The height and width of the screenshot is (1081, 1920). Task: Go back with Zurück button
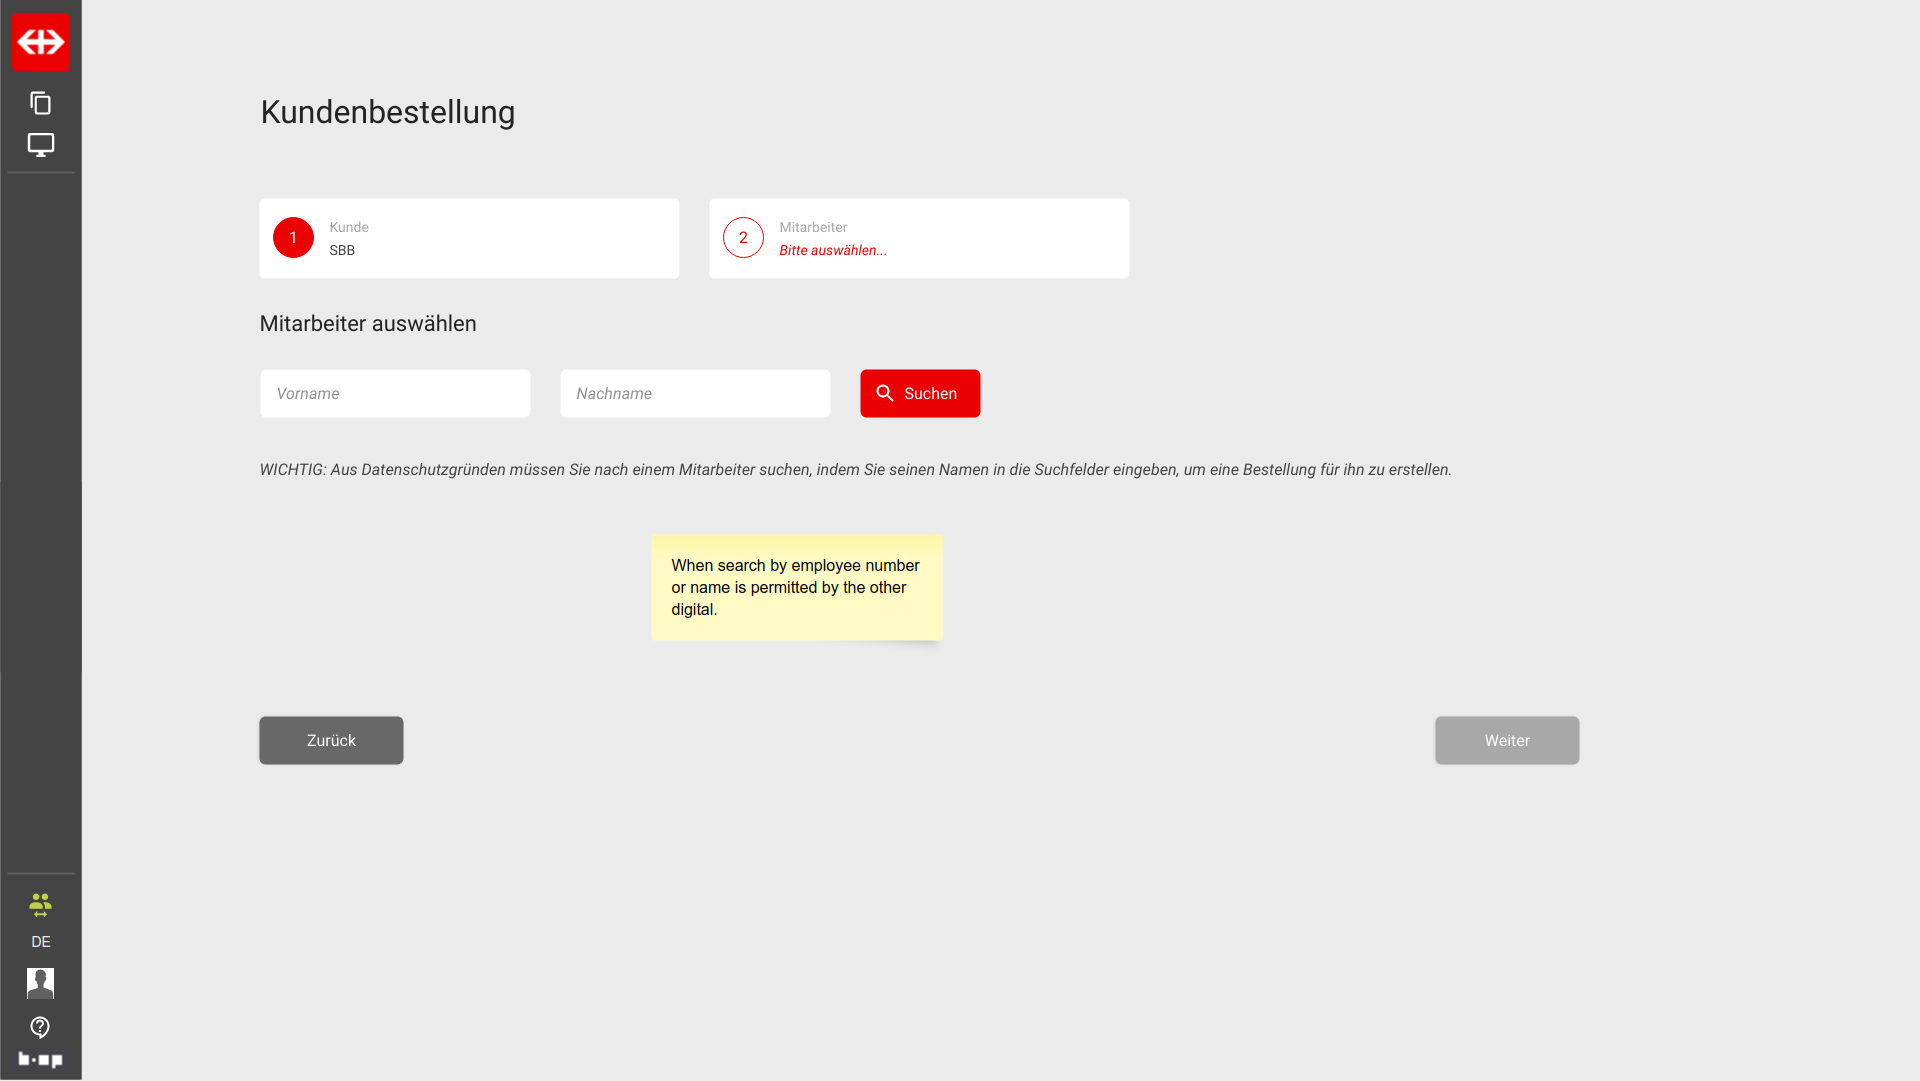pyautogui.click(x=331, y=740)
